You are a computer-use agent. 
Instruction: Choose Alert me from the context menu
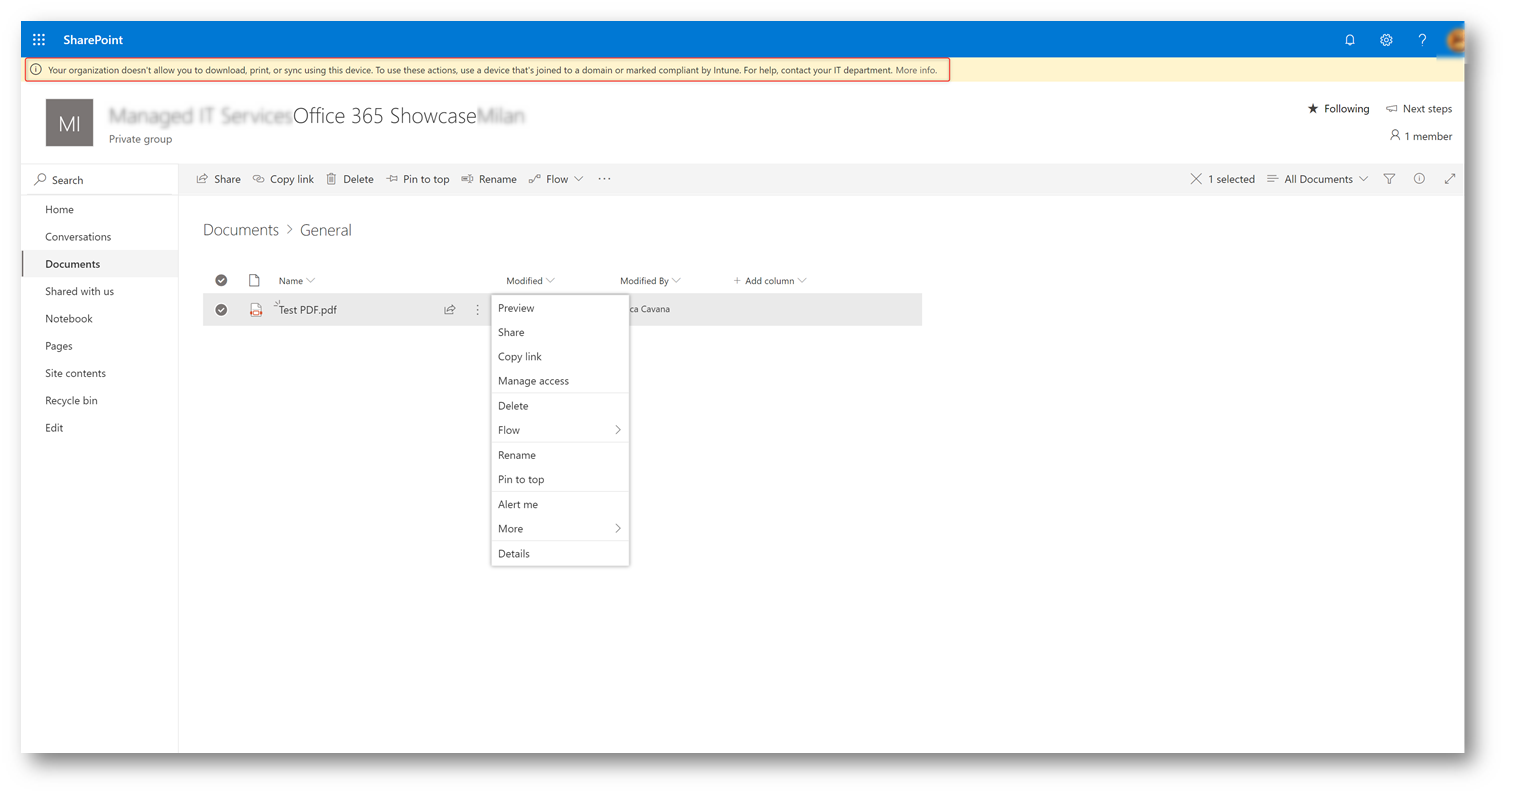pos(560,505)
